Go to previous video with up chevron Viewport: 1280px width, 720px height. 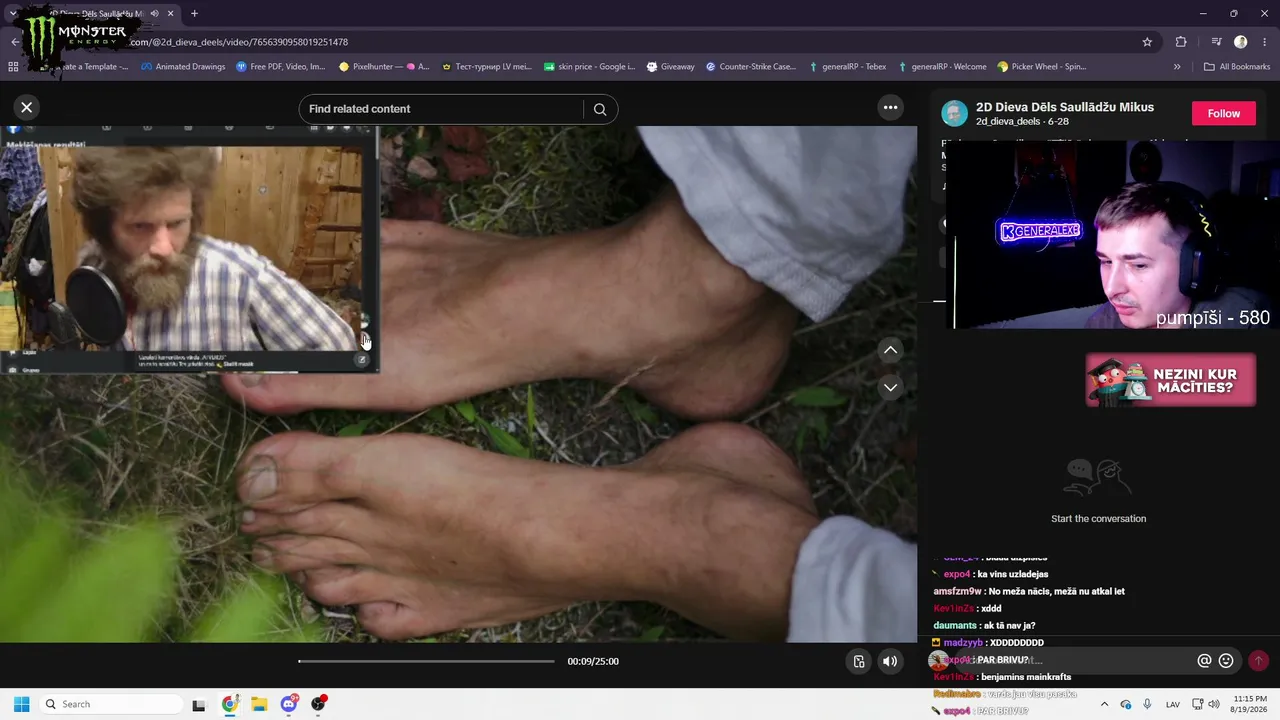point(890,350)
